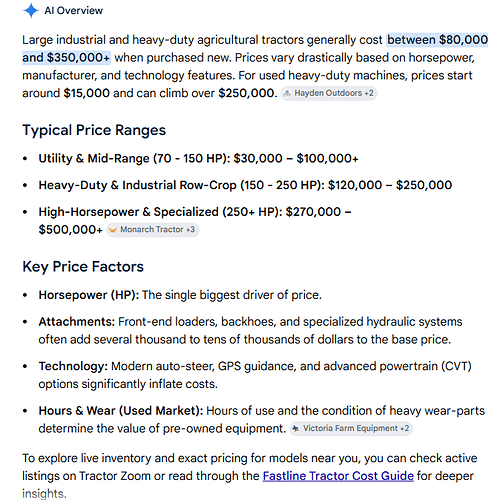The height and width of the screenshot is (500, 502).
Task: Click the AI Overview label text
Action: click(74, 11)
